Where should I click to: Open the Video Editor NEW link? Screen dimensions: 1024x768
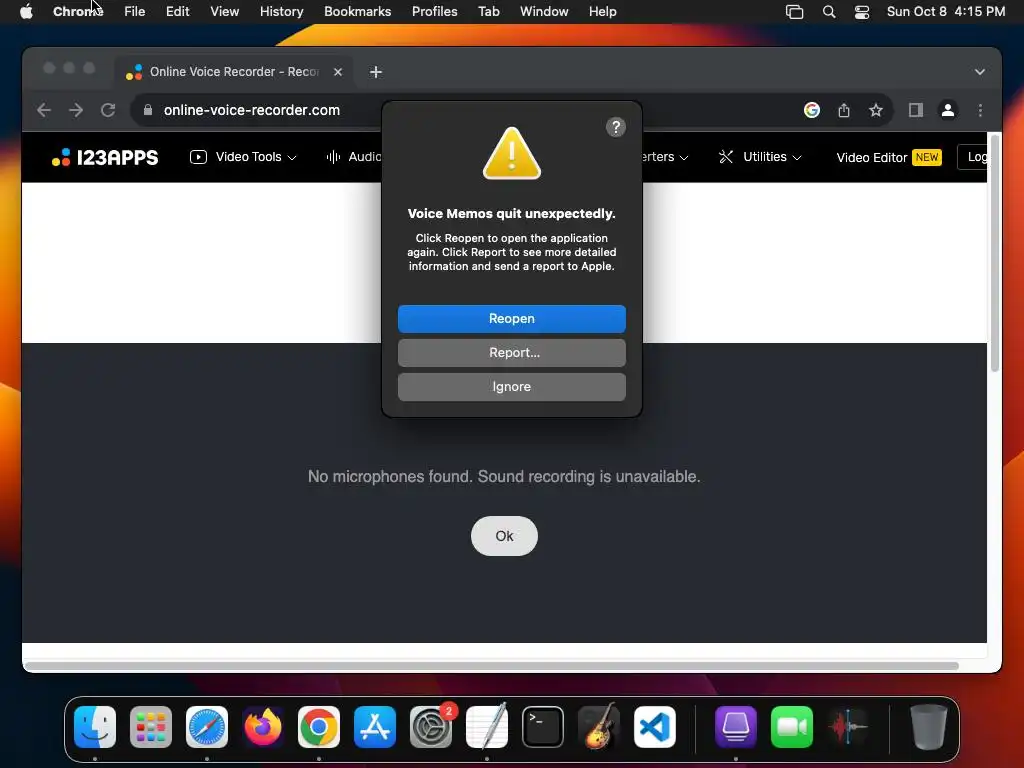pyautogui.click(x=889, y=157)
